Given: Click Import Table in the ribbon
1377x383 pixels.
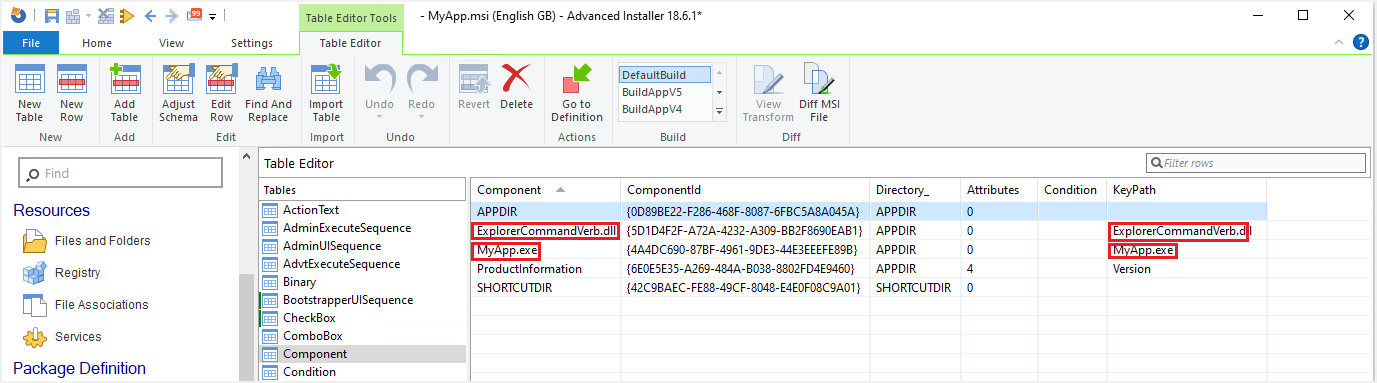Looking at the screenshot, I should click(326, 93).
